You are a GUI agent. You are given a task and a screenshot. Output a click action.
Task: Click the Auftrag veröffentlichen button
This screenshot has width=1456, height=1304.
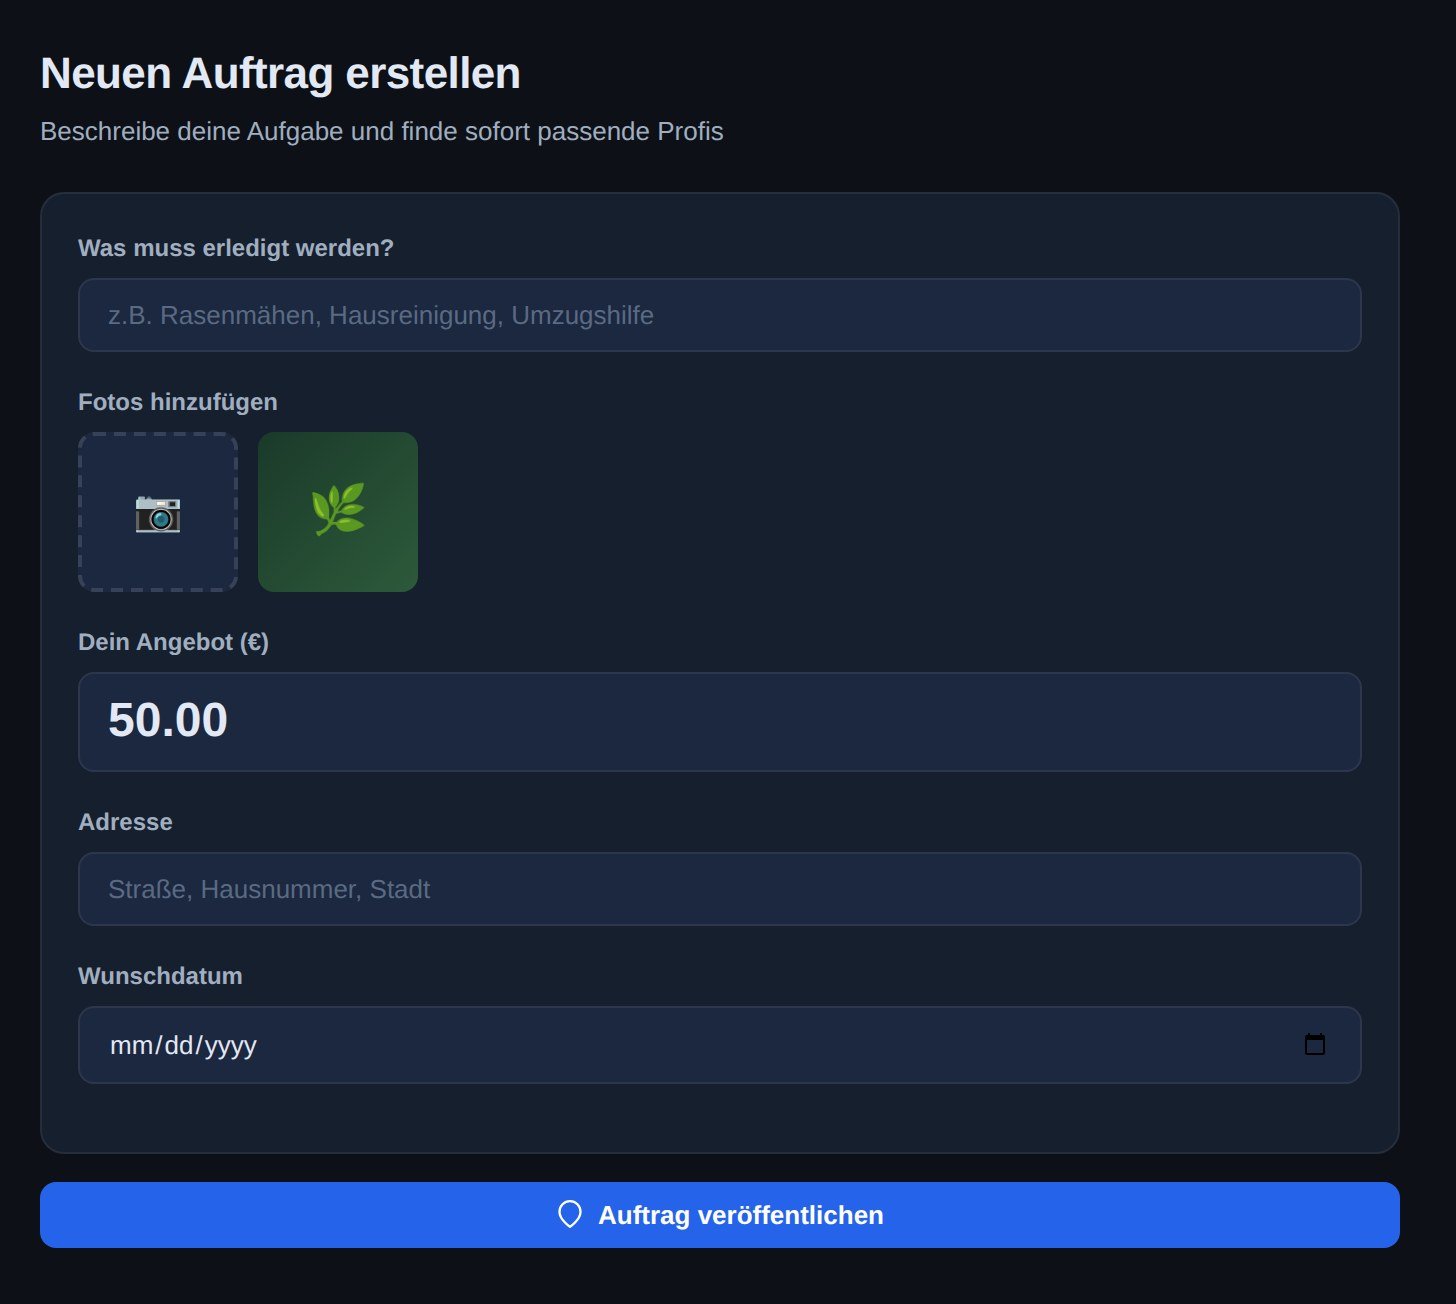720,1215
